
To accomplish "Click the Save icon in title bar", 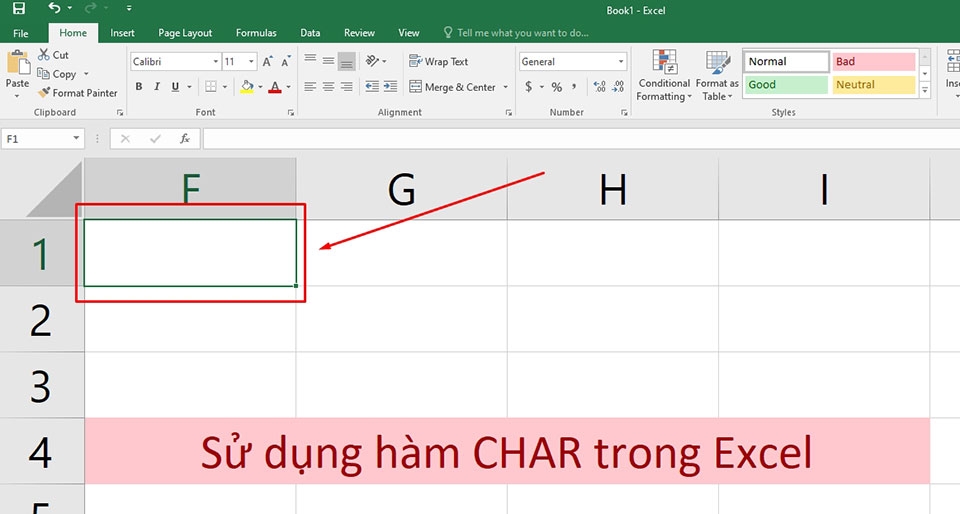I will coord(19,9).
